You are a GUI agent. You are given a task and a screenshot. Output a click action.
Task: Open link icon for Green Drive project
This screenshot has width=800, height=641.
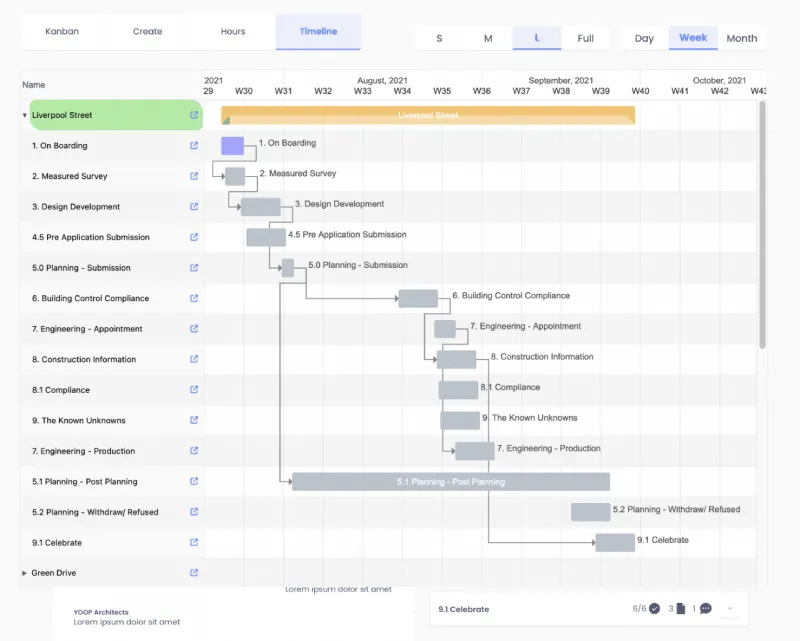(x=194, y=573)
